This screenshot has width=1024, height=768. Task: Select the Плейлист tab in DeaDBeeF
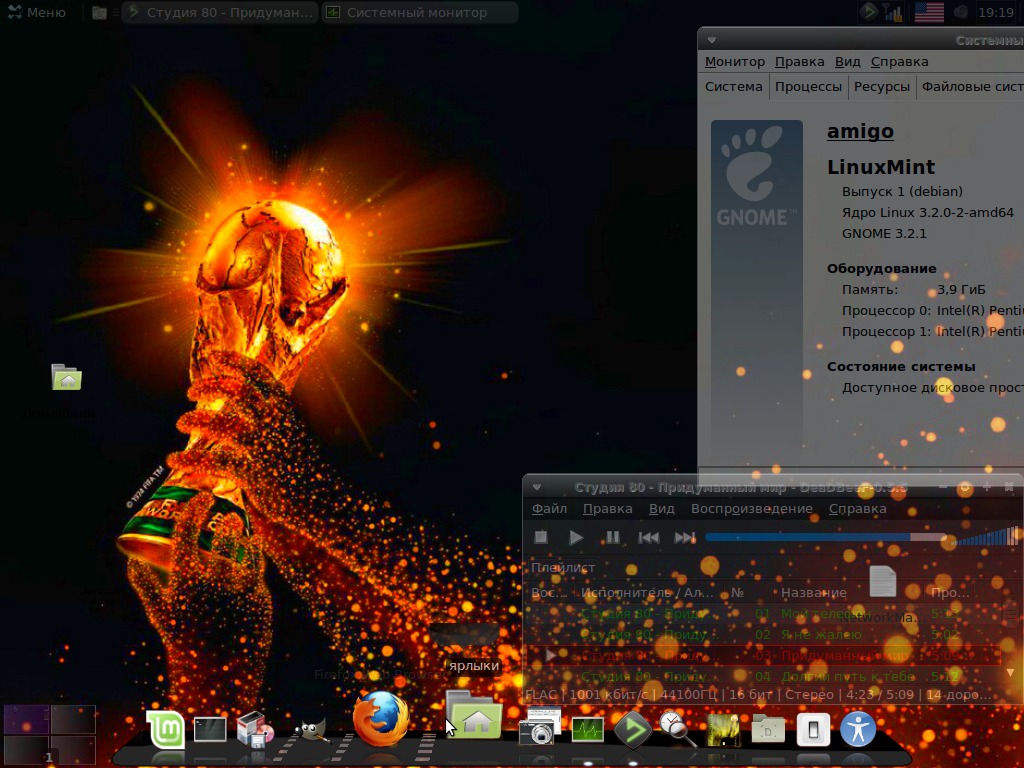coord(562,568)
